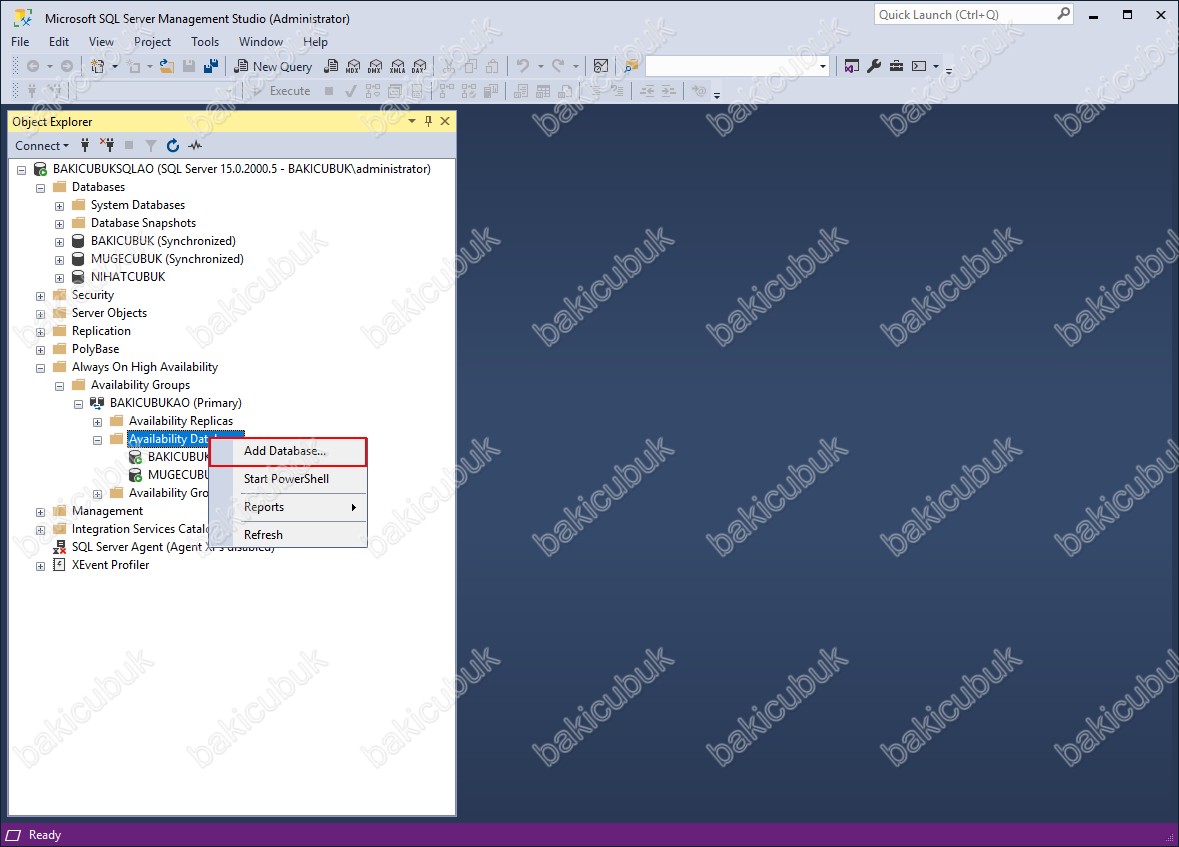Select the NIHATCUBUK database
Viewport: 1179px width, 847px height.
[128, 276]
